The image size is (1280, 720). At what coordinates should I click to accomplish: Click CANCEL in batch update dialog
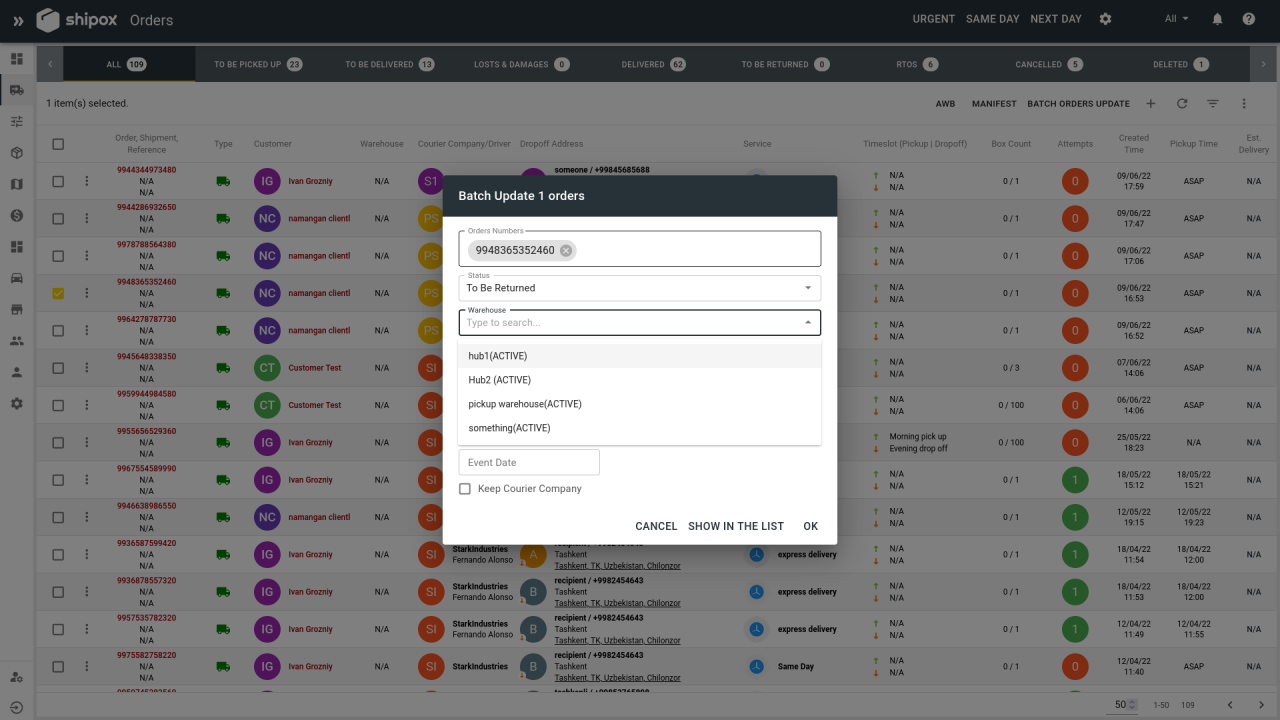pos(656,526)
